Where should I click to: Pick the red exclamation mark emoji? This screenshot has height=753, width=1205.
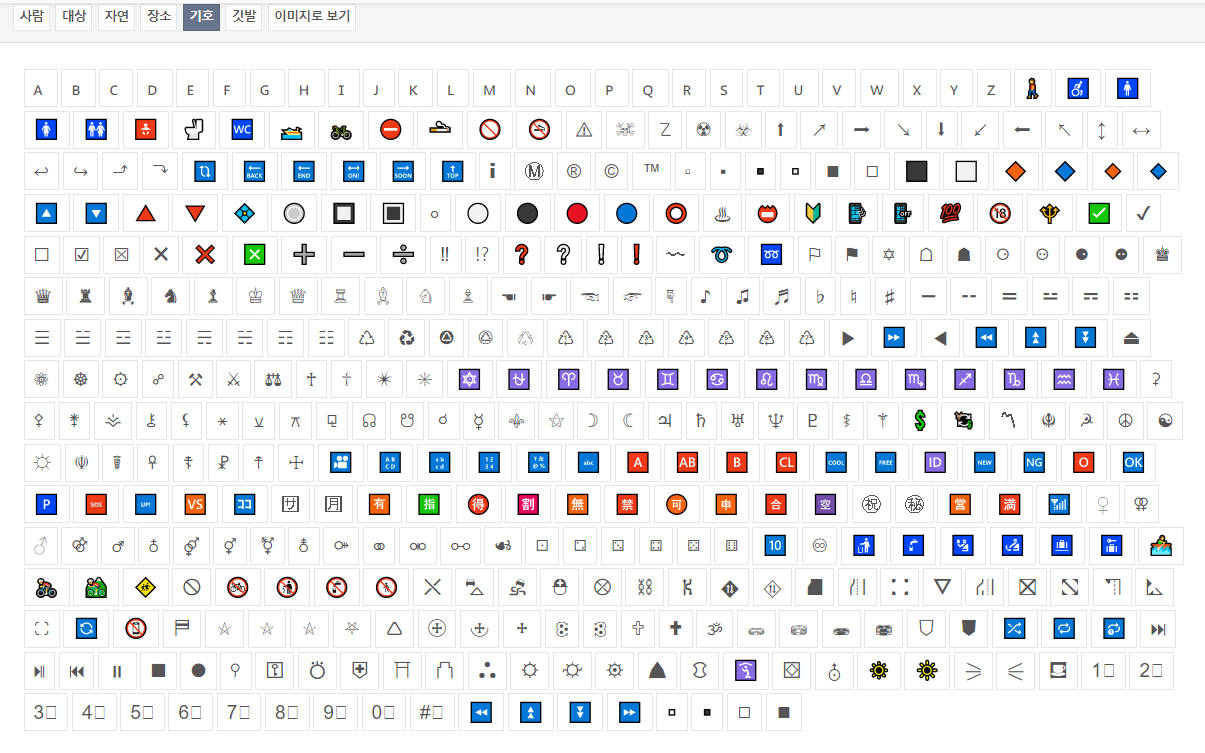tap(636, 254)
